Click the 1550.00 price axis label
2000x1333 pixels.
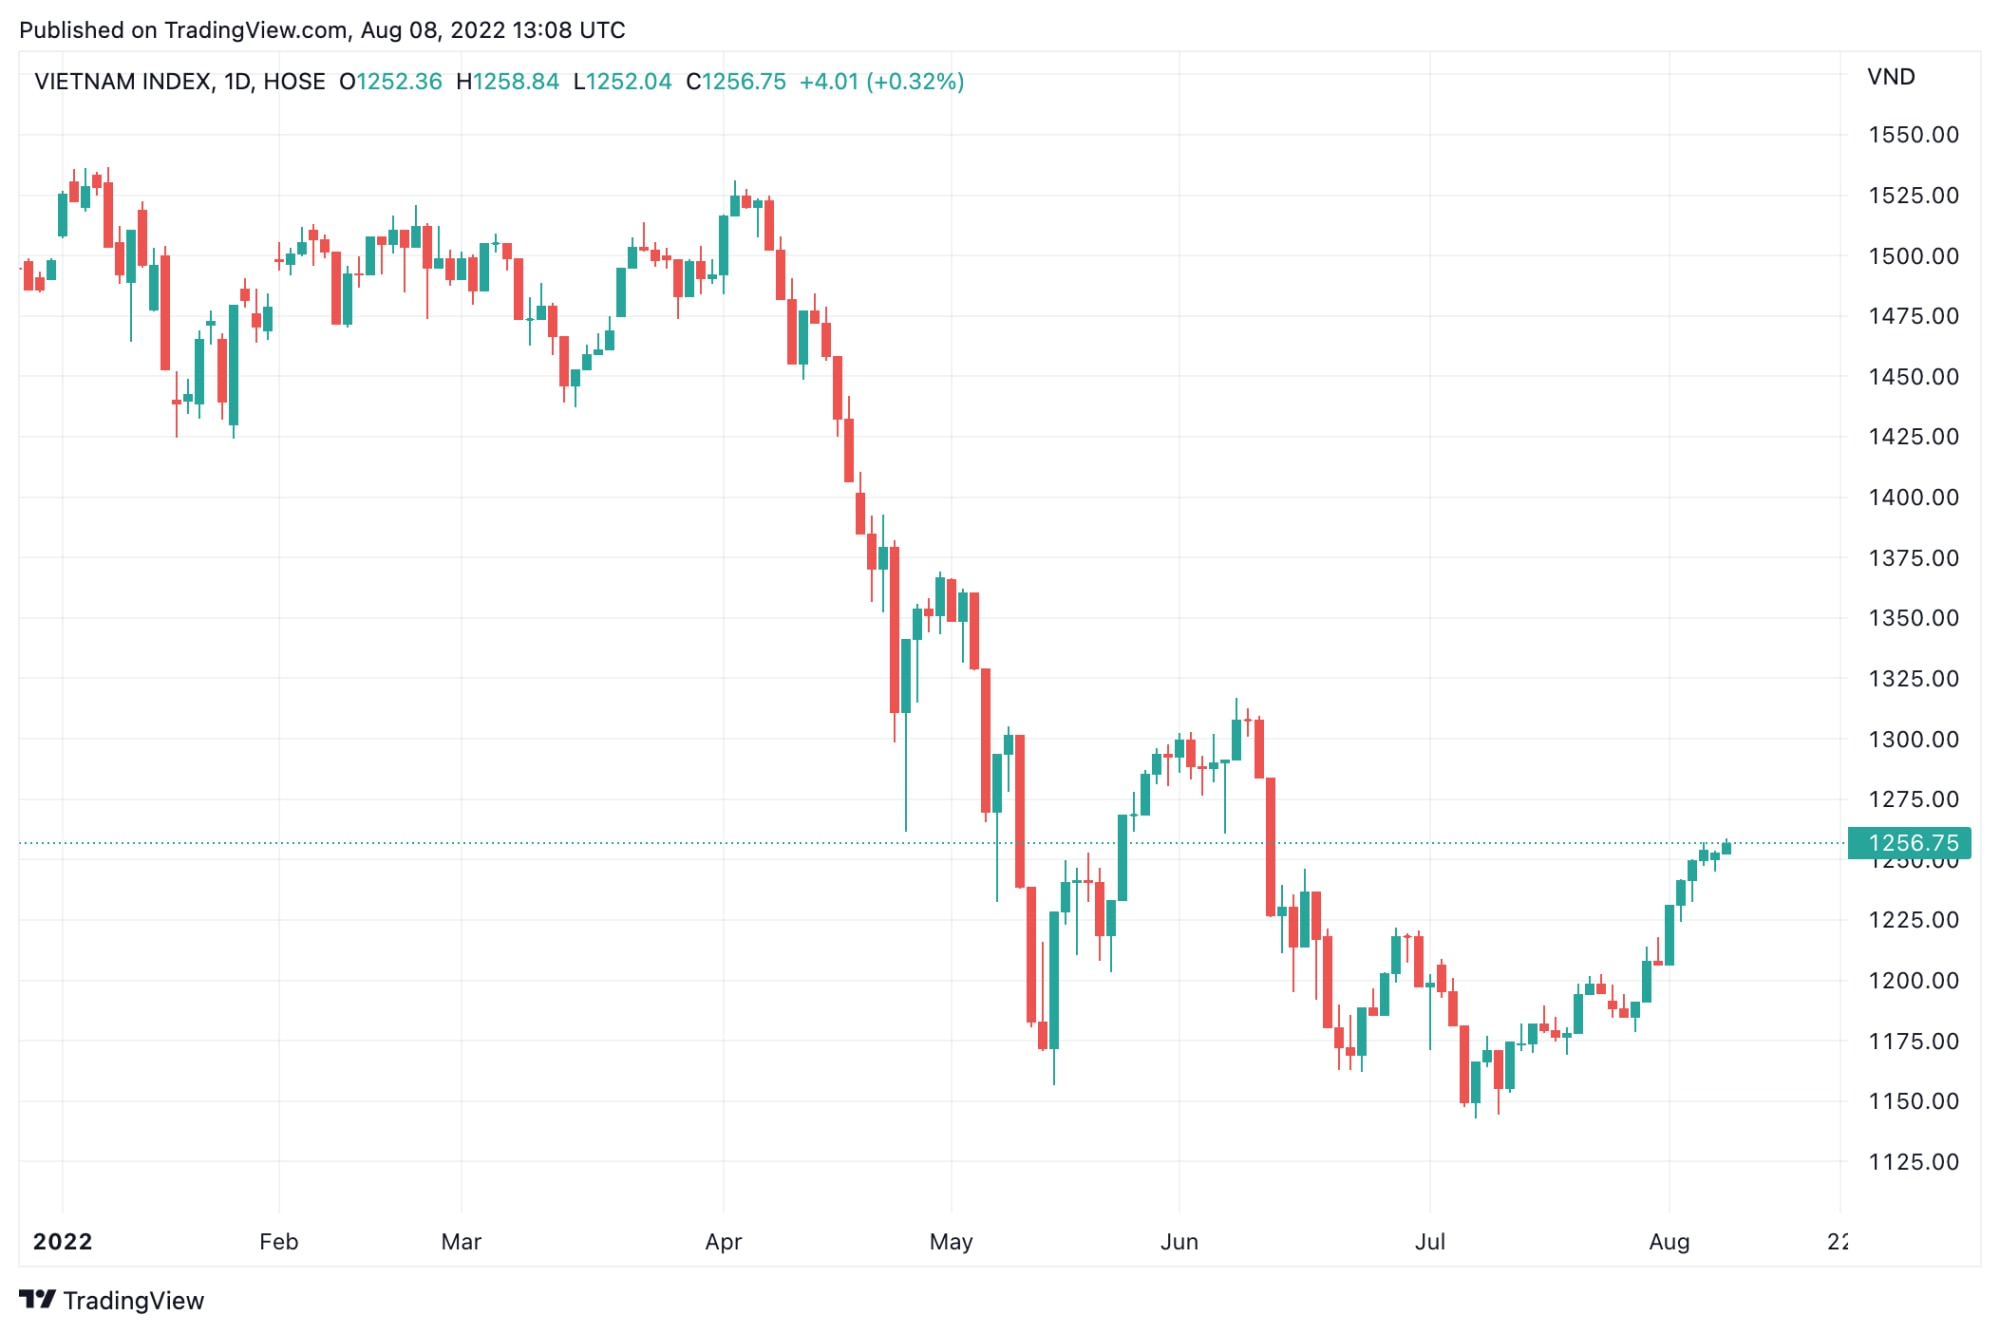(1913, 135)
